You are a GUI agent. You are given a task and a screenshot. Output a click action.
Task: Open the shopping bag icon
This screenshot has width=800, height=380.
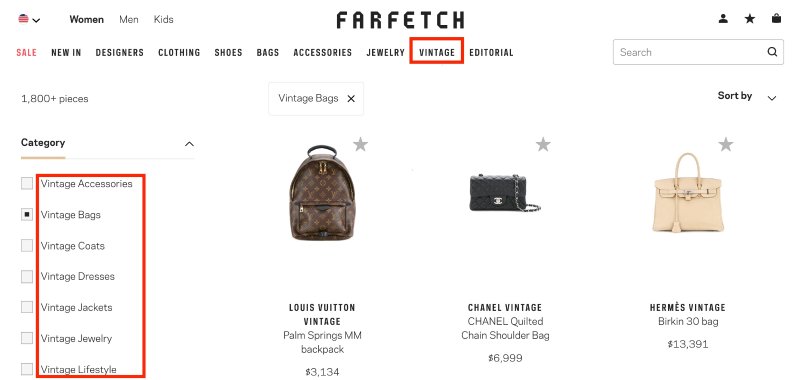[776, 19]
